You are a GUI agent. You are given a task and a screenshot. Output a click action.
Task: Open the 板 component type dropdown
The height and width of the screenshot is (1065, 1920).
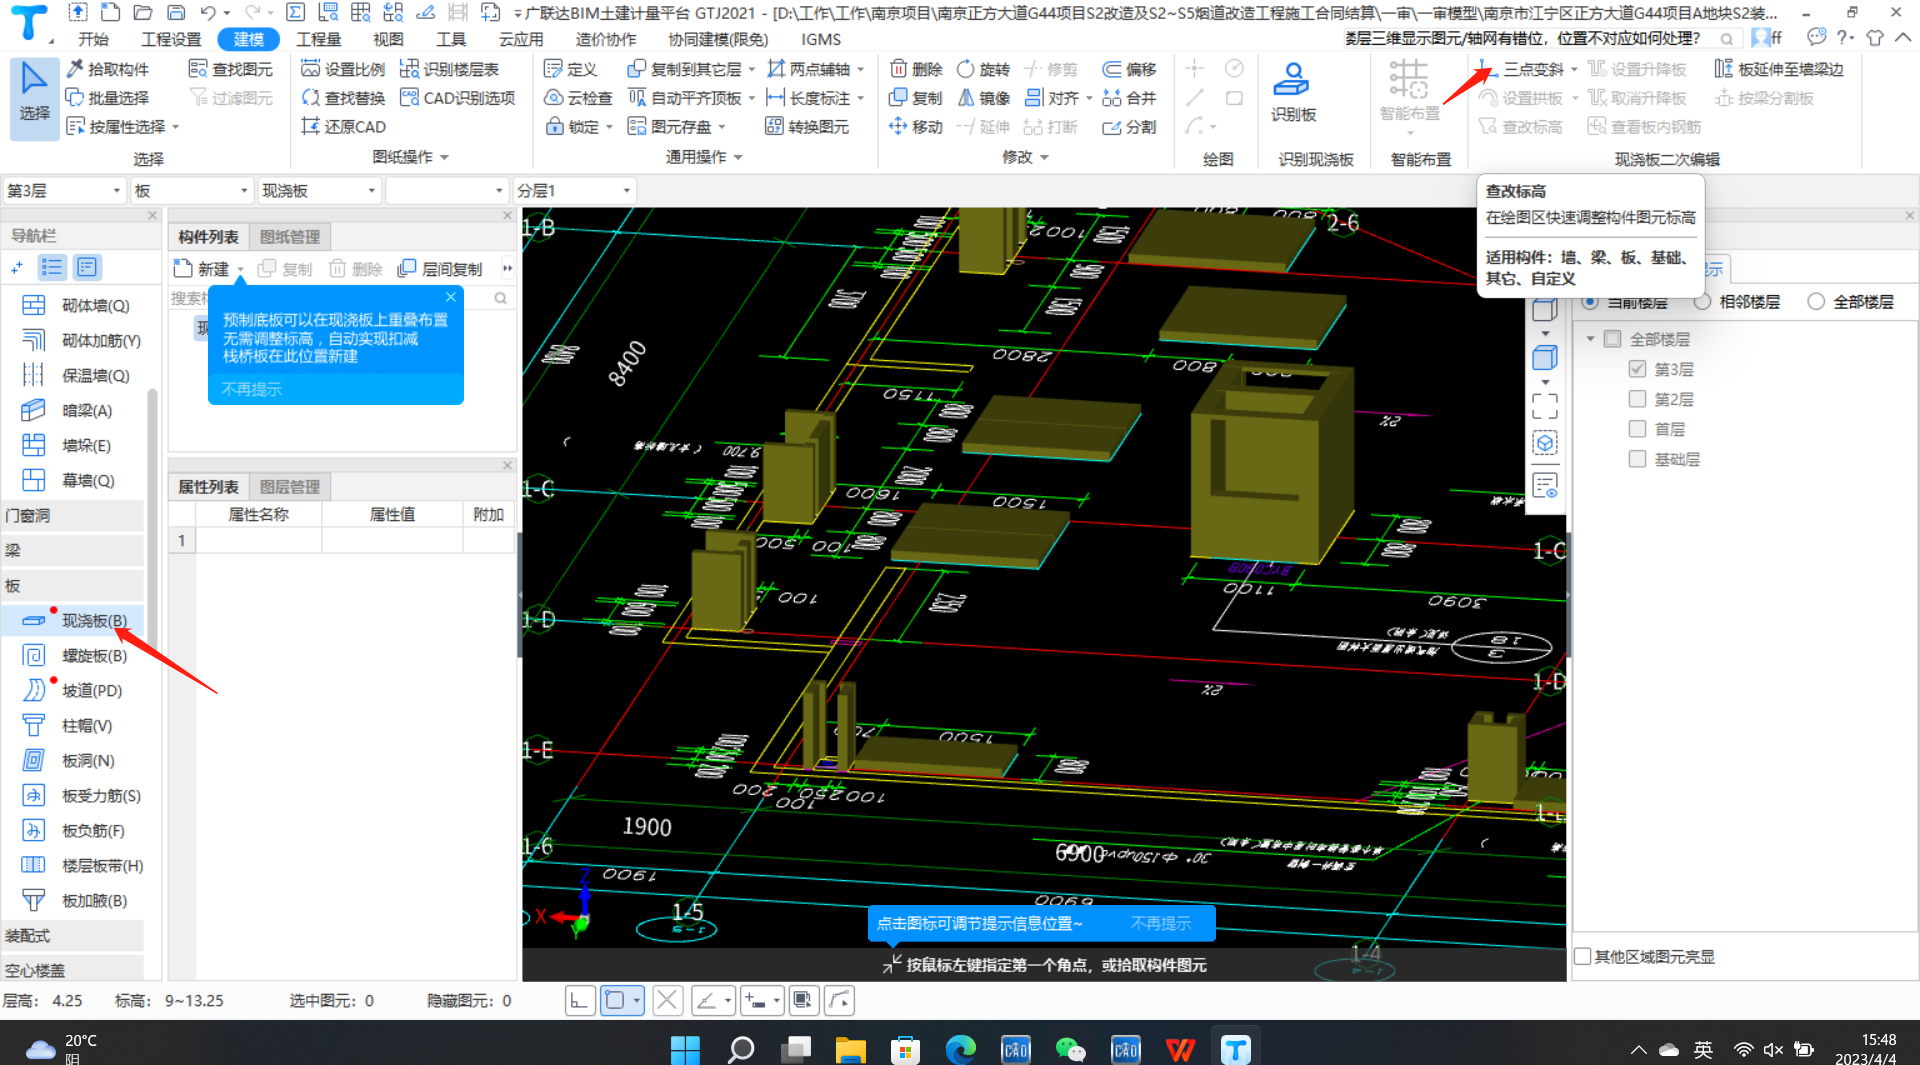tap(191, 190)
